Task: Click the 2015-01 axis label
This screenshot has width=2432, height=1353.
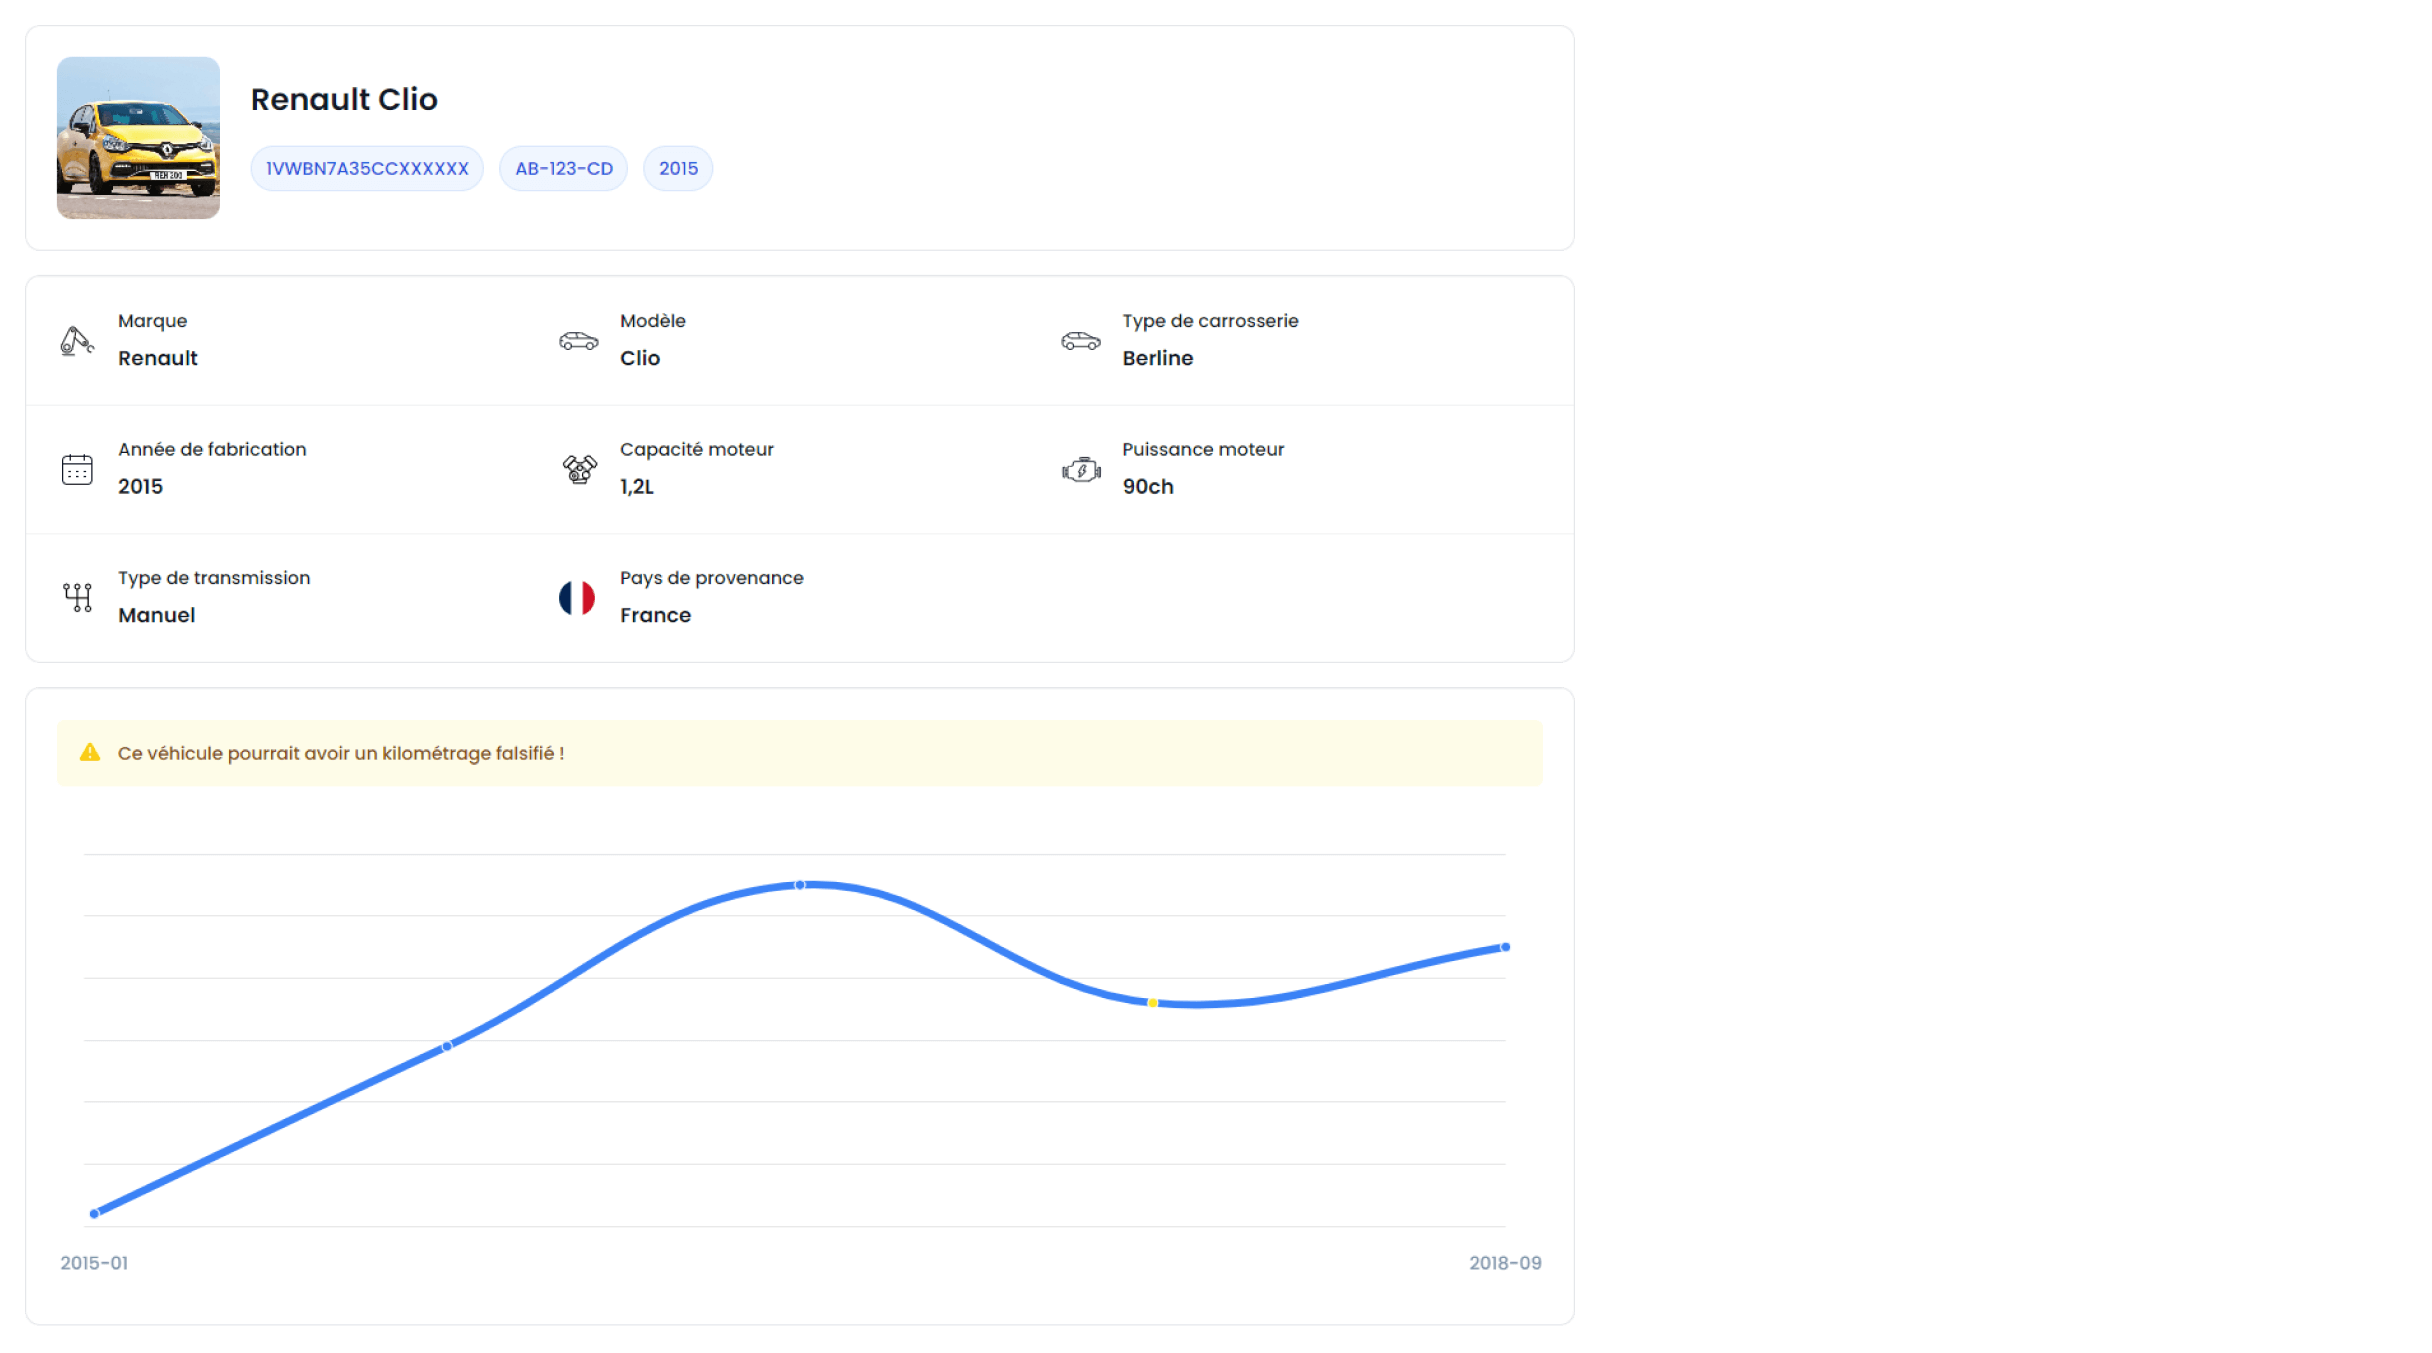Action: click(x=94, y=1263)
